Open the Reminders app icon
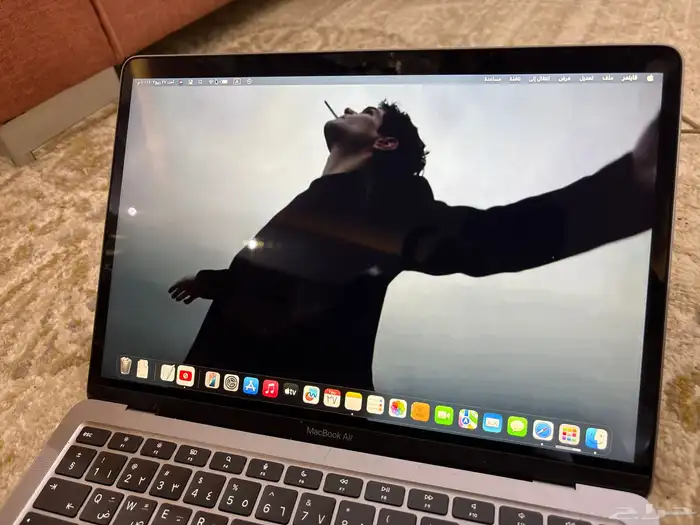700x525 pixels. point(375,404)
